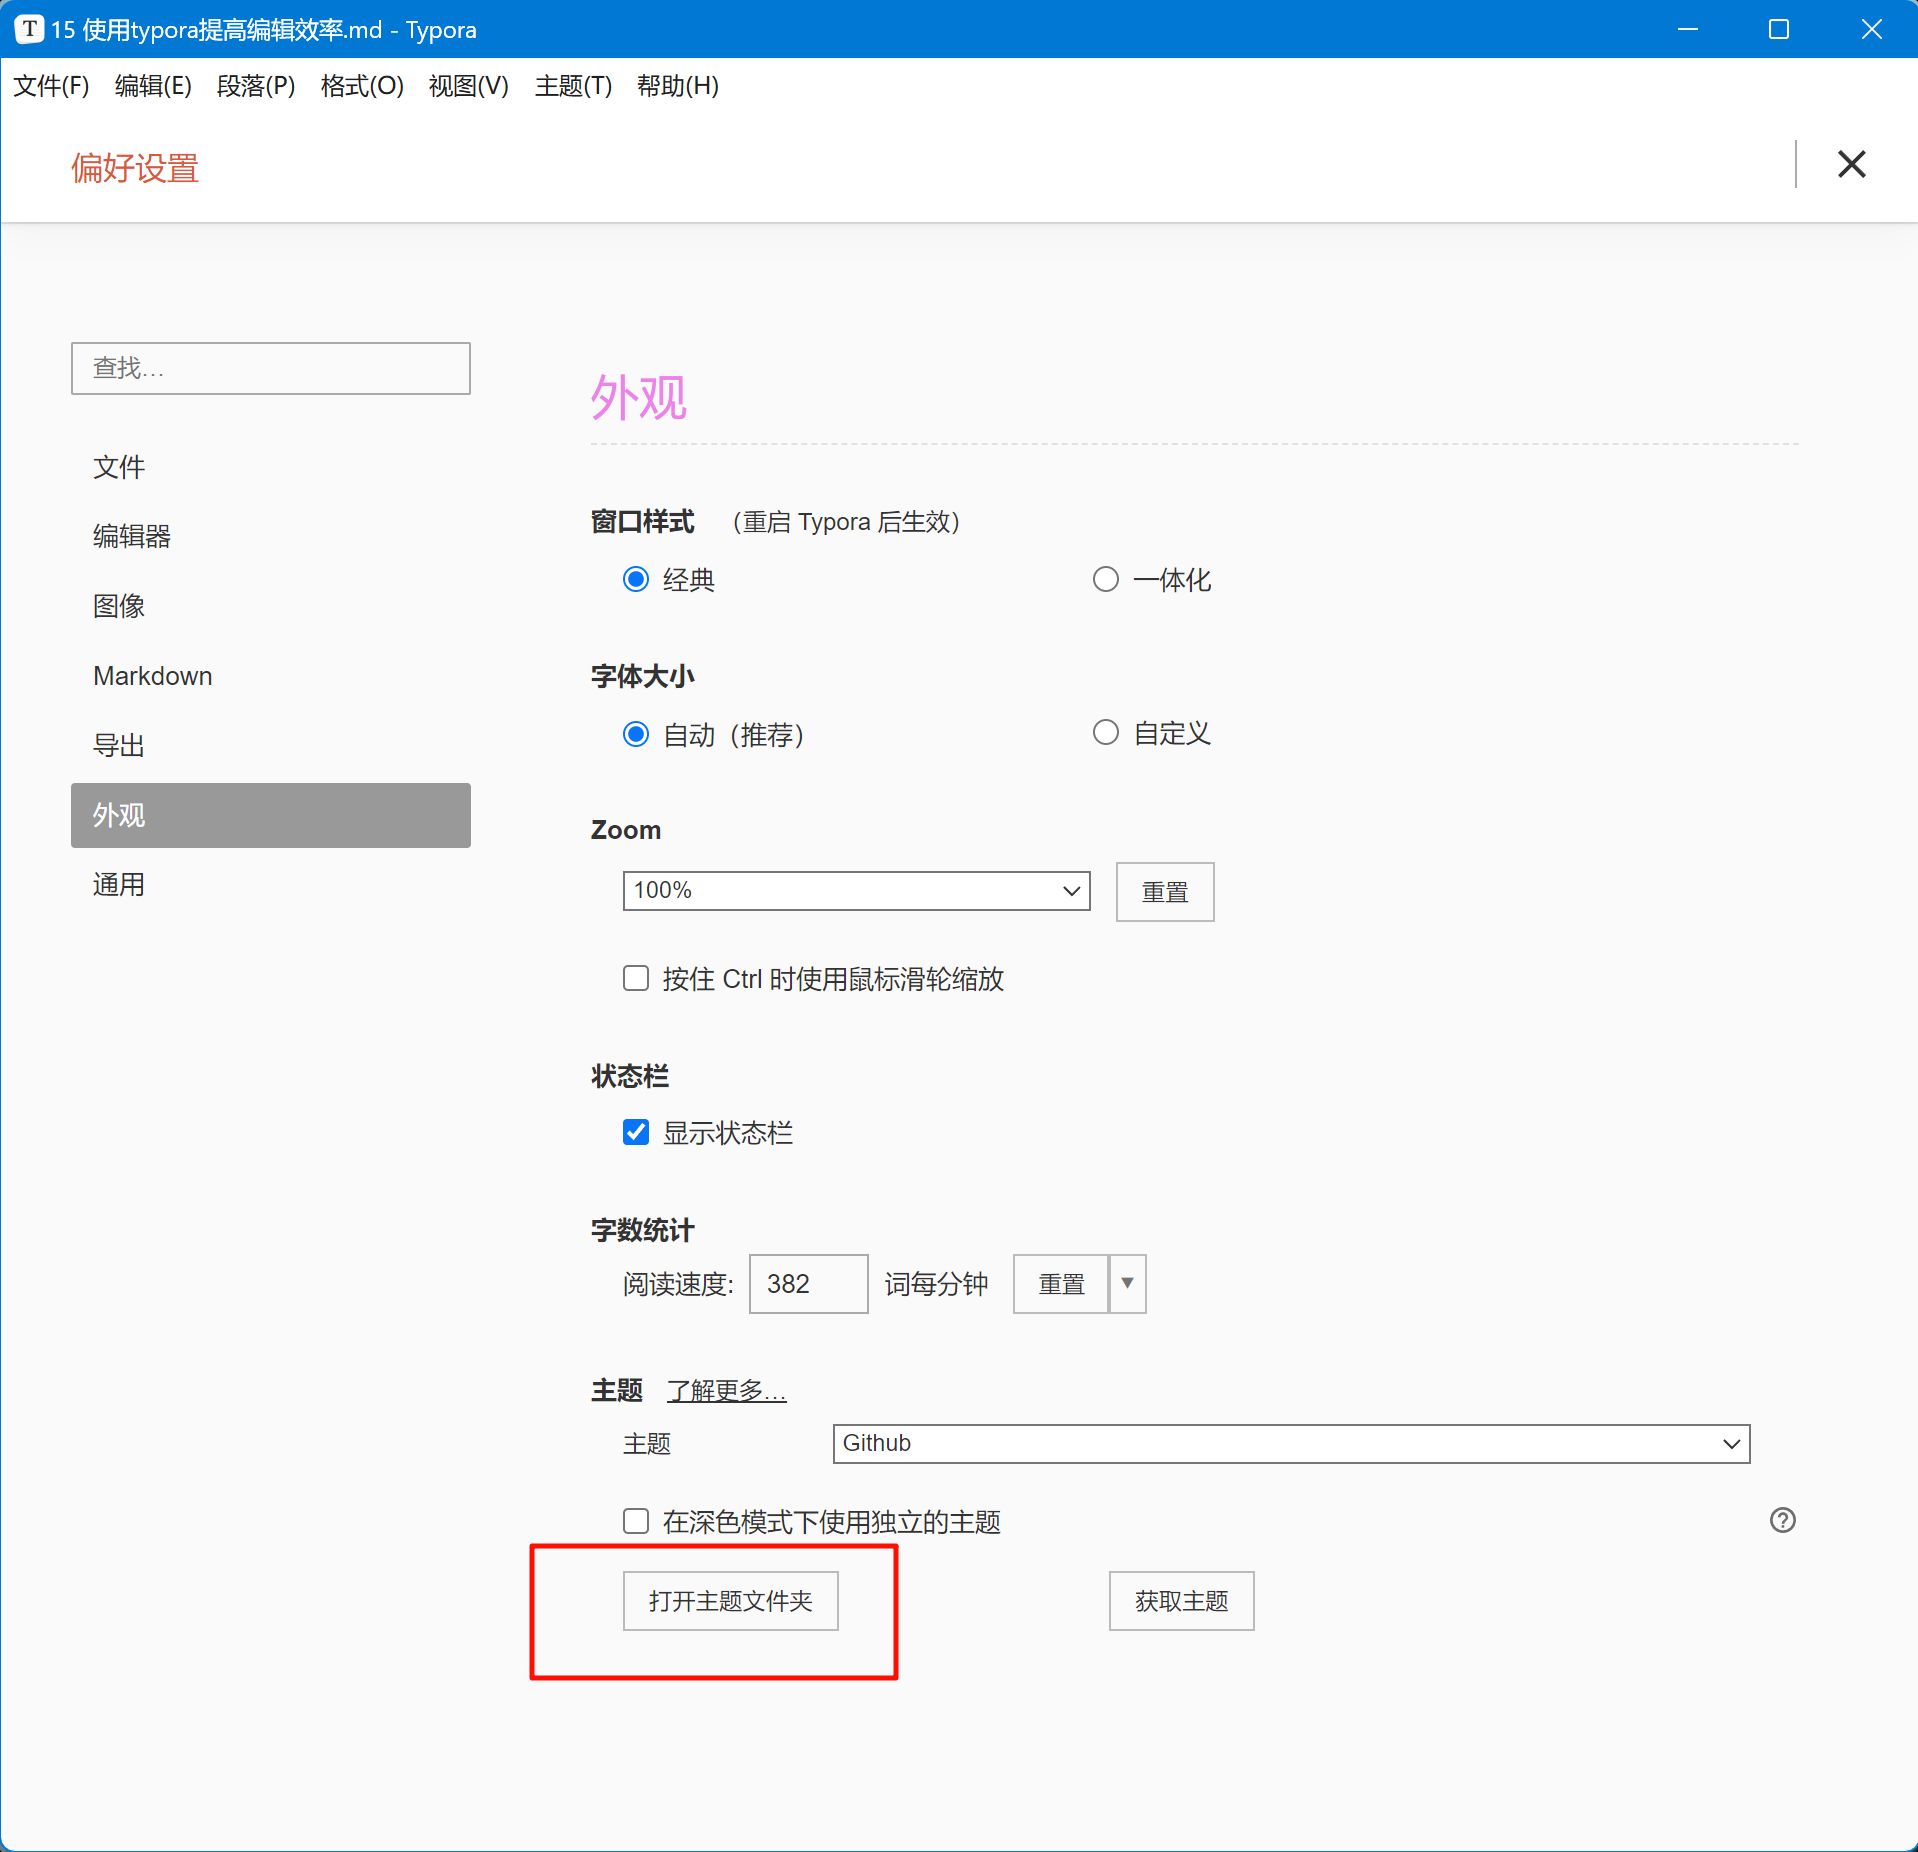The image size is (1918, 1852).
Task: Toggle 显示状态栏 checkbox
Action: coord(636,1132)
